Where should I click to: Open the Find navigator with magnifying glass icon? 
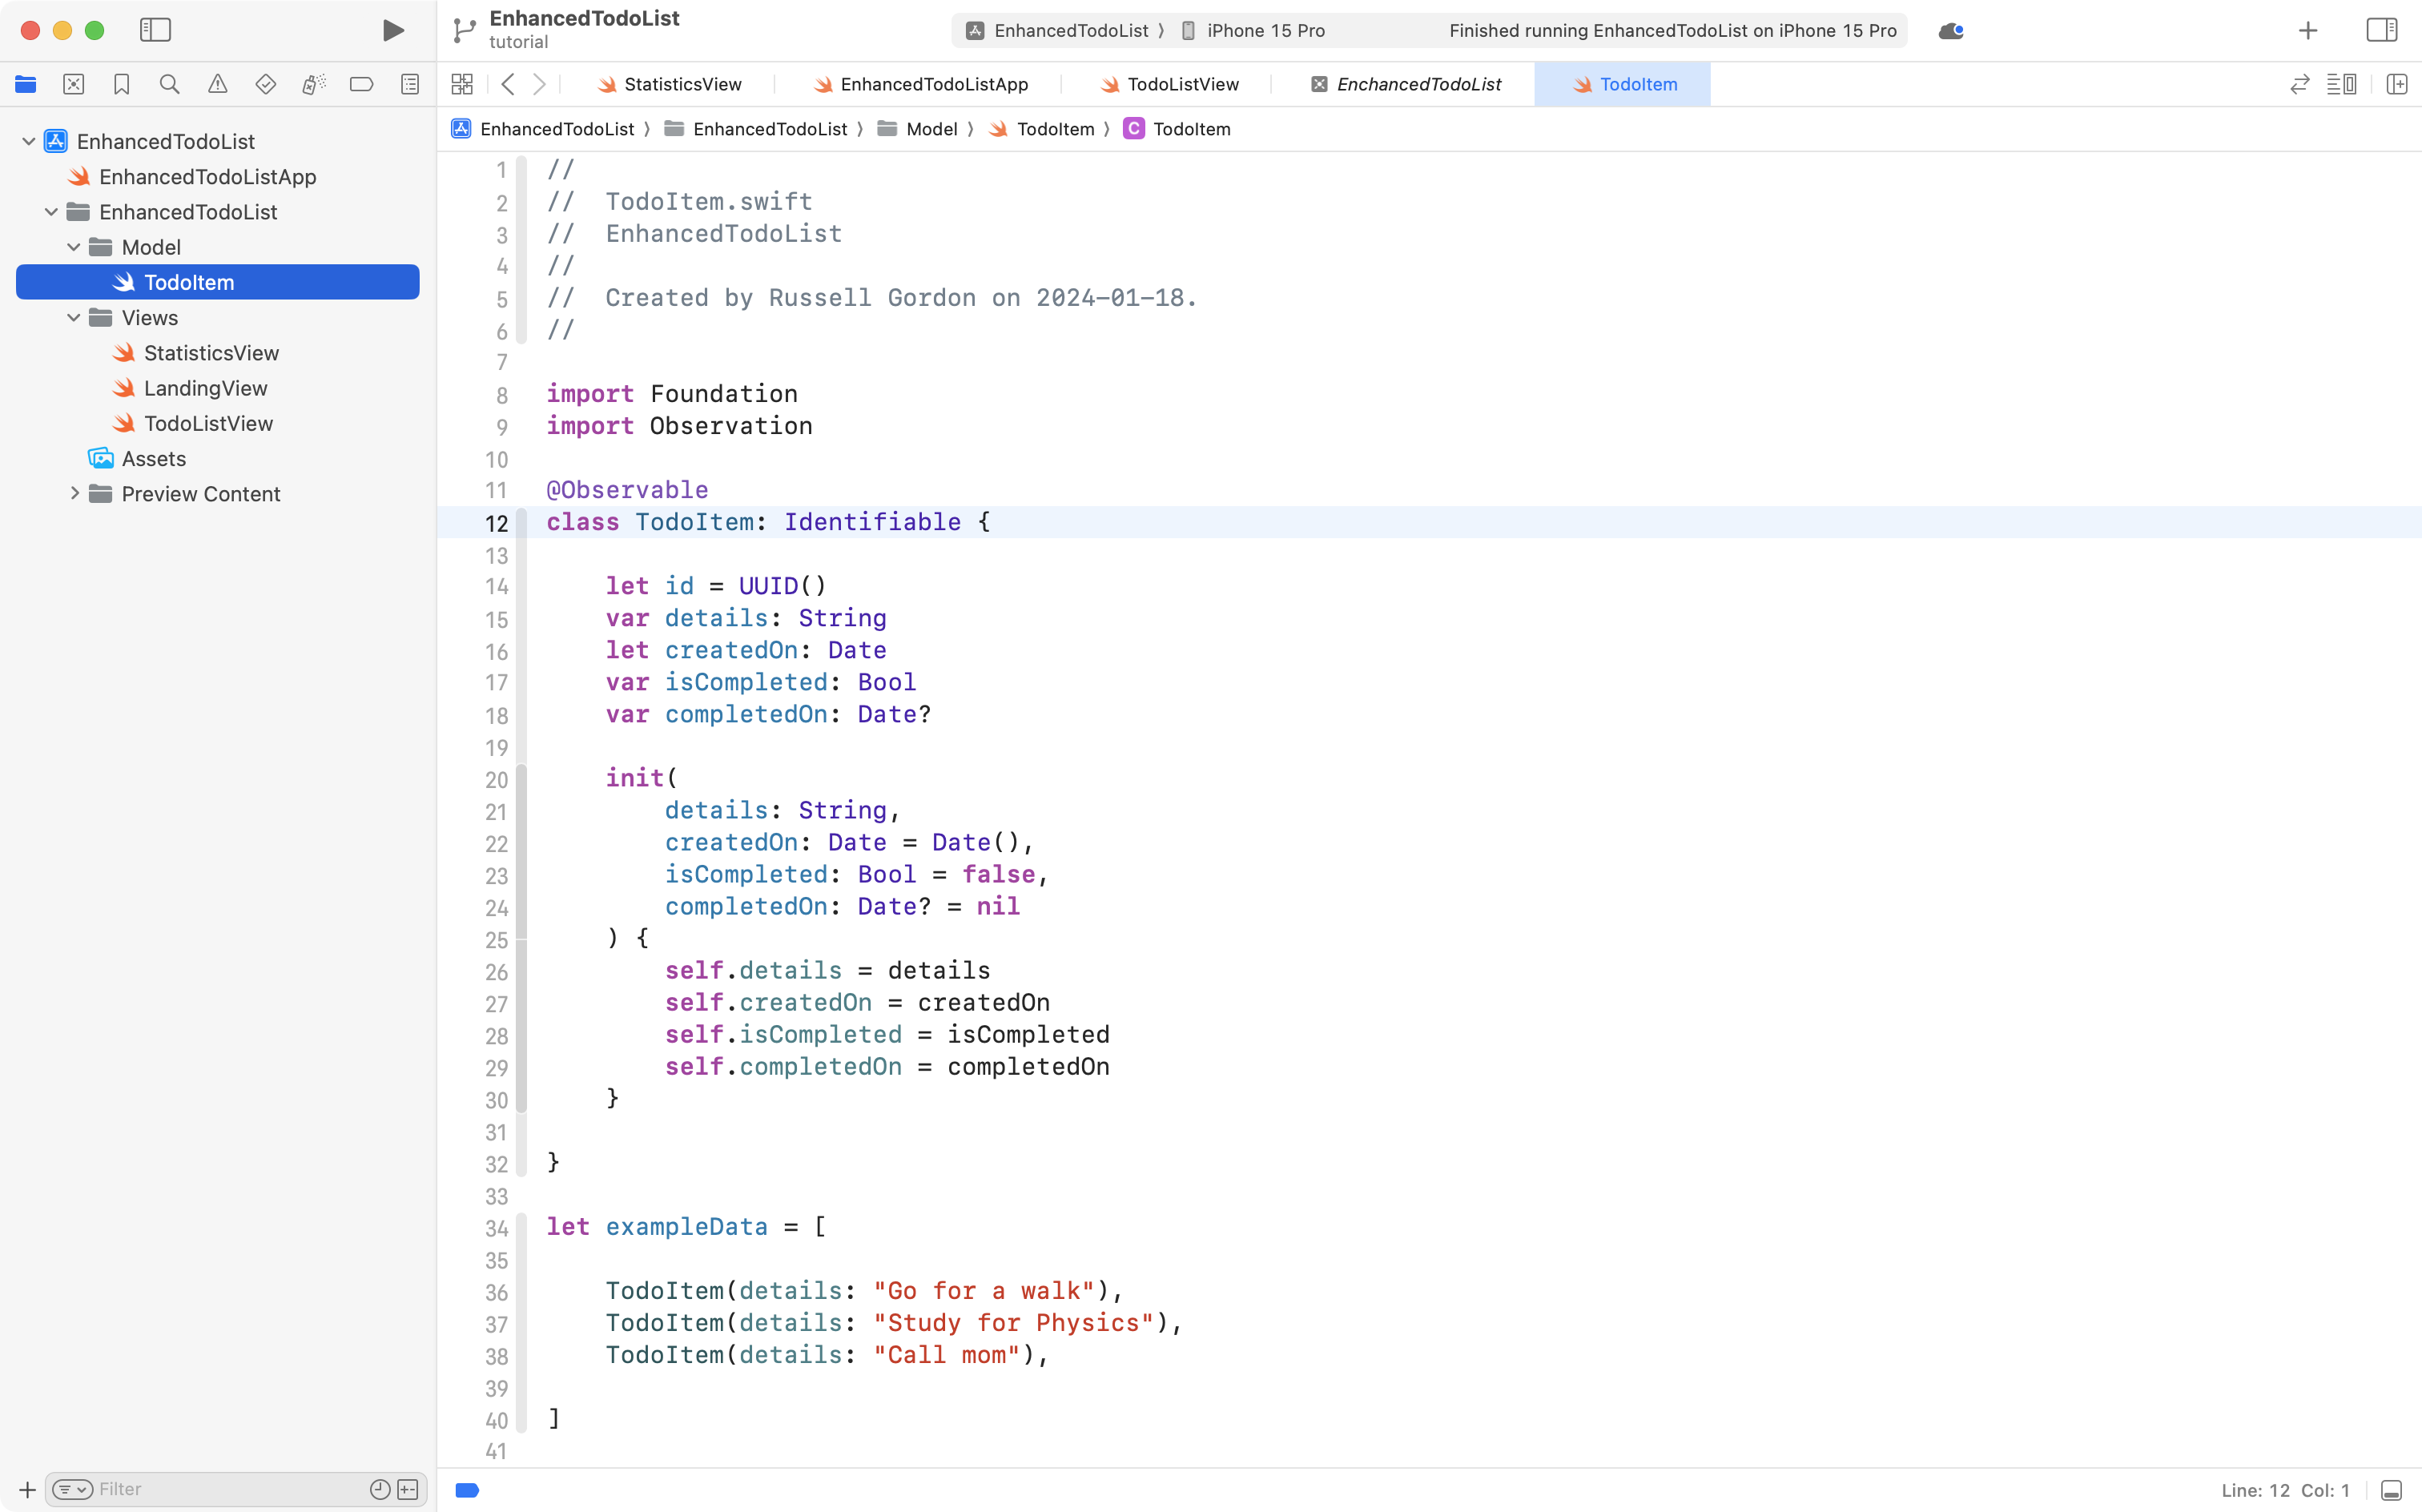(x=169, y=84)
